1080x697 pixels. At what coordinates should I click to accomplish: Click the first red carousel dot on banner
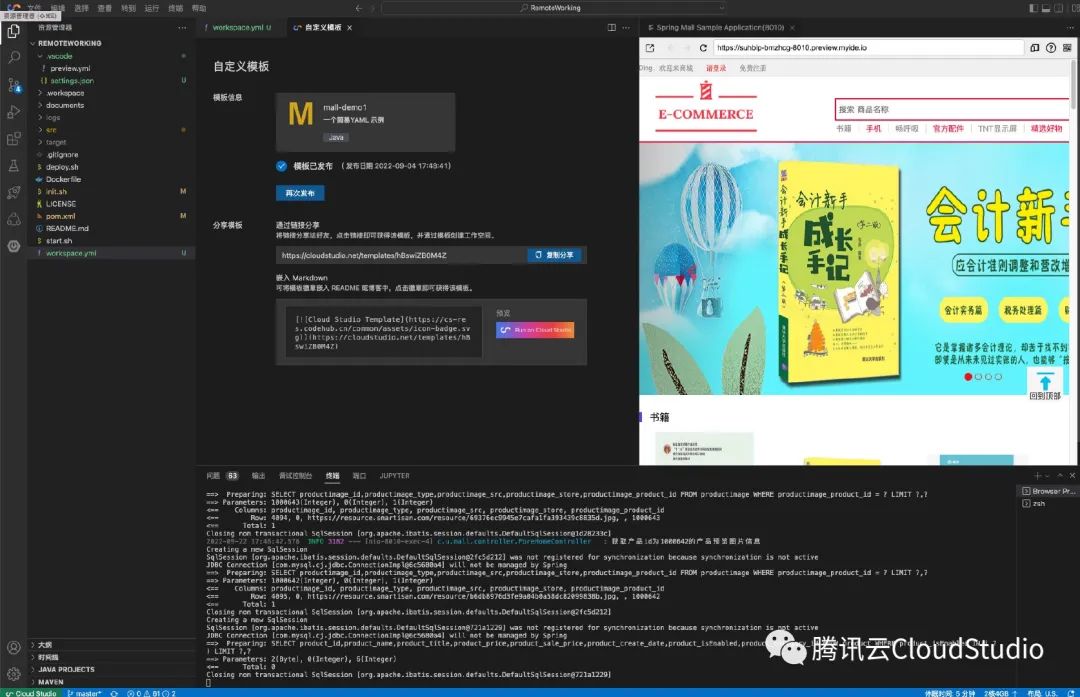point(968,377)
